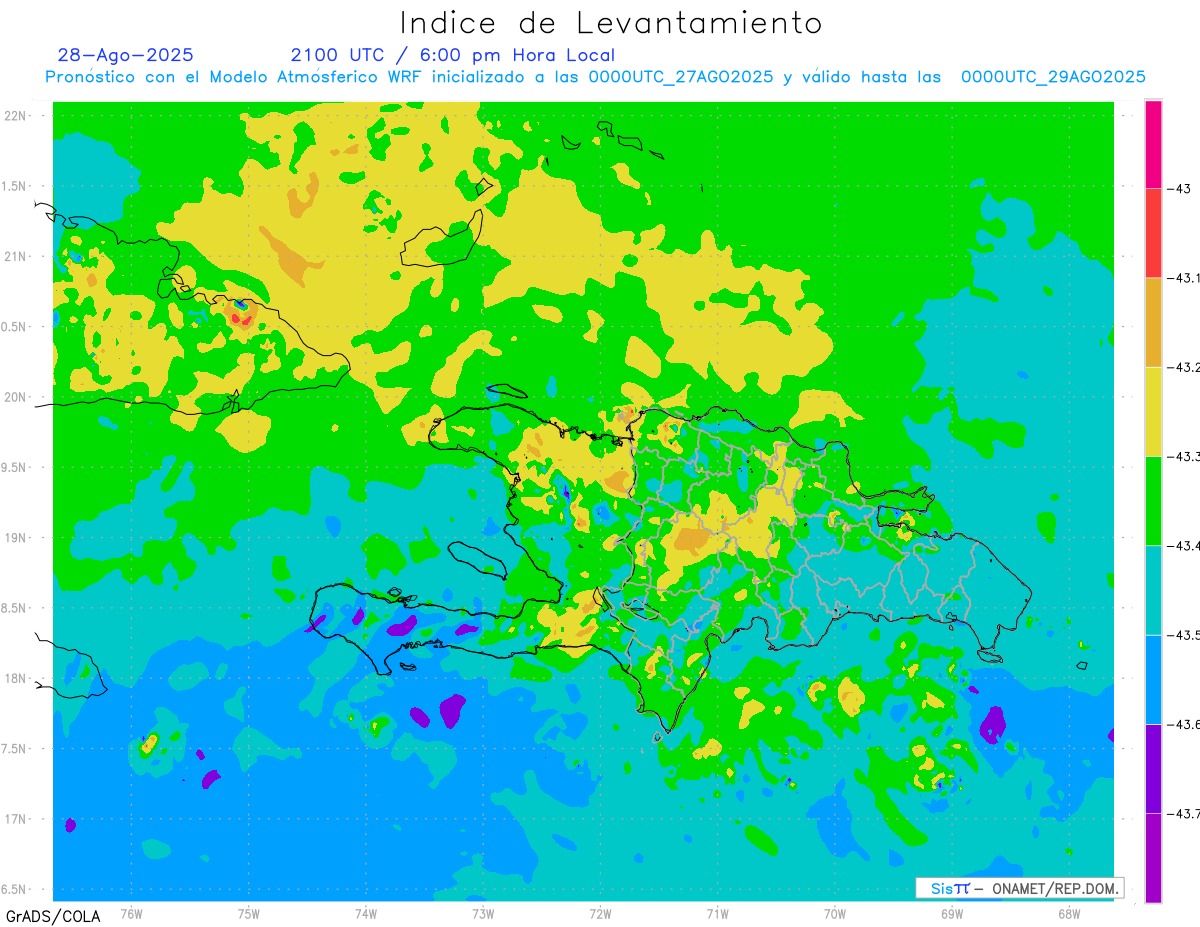1200x927 pixels.
Task: Click the '74W' longitude label
Action: [x=366, y=912]
